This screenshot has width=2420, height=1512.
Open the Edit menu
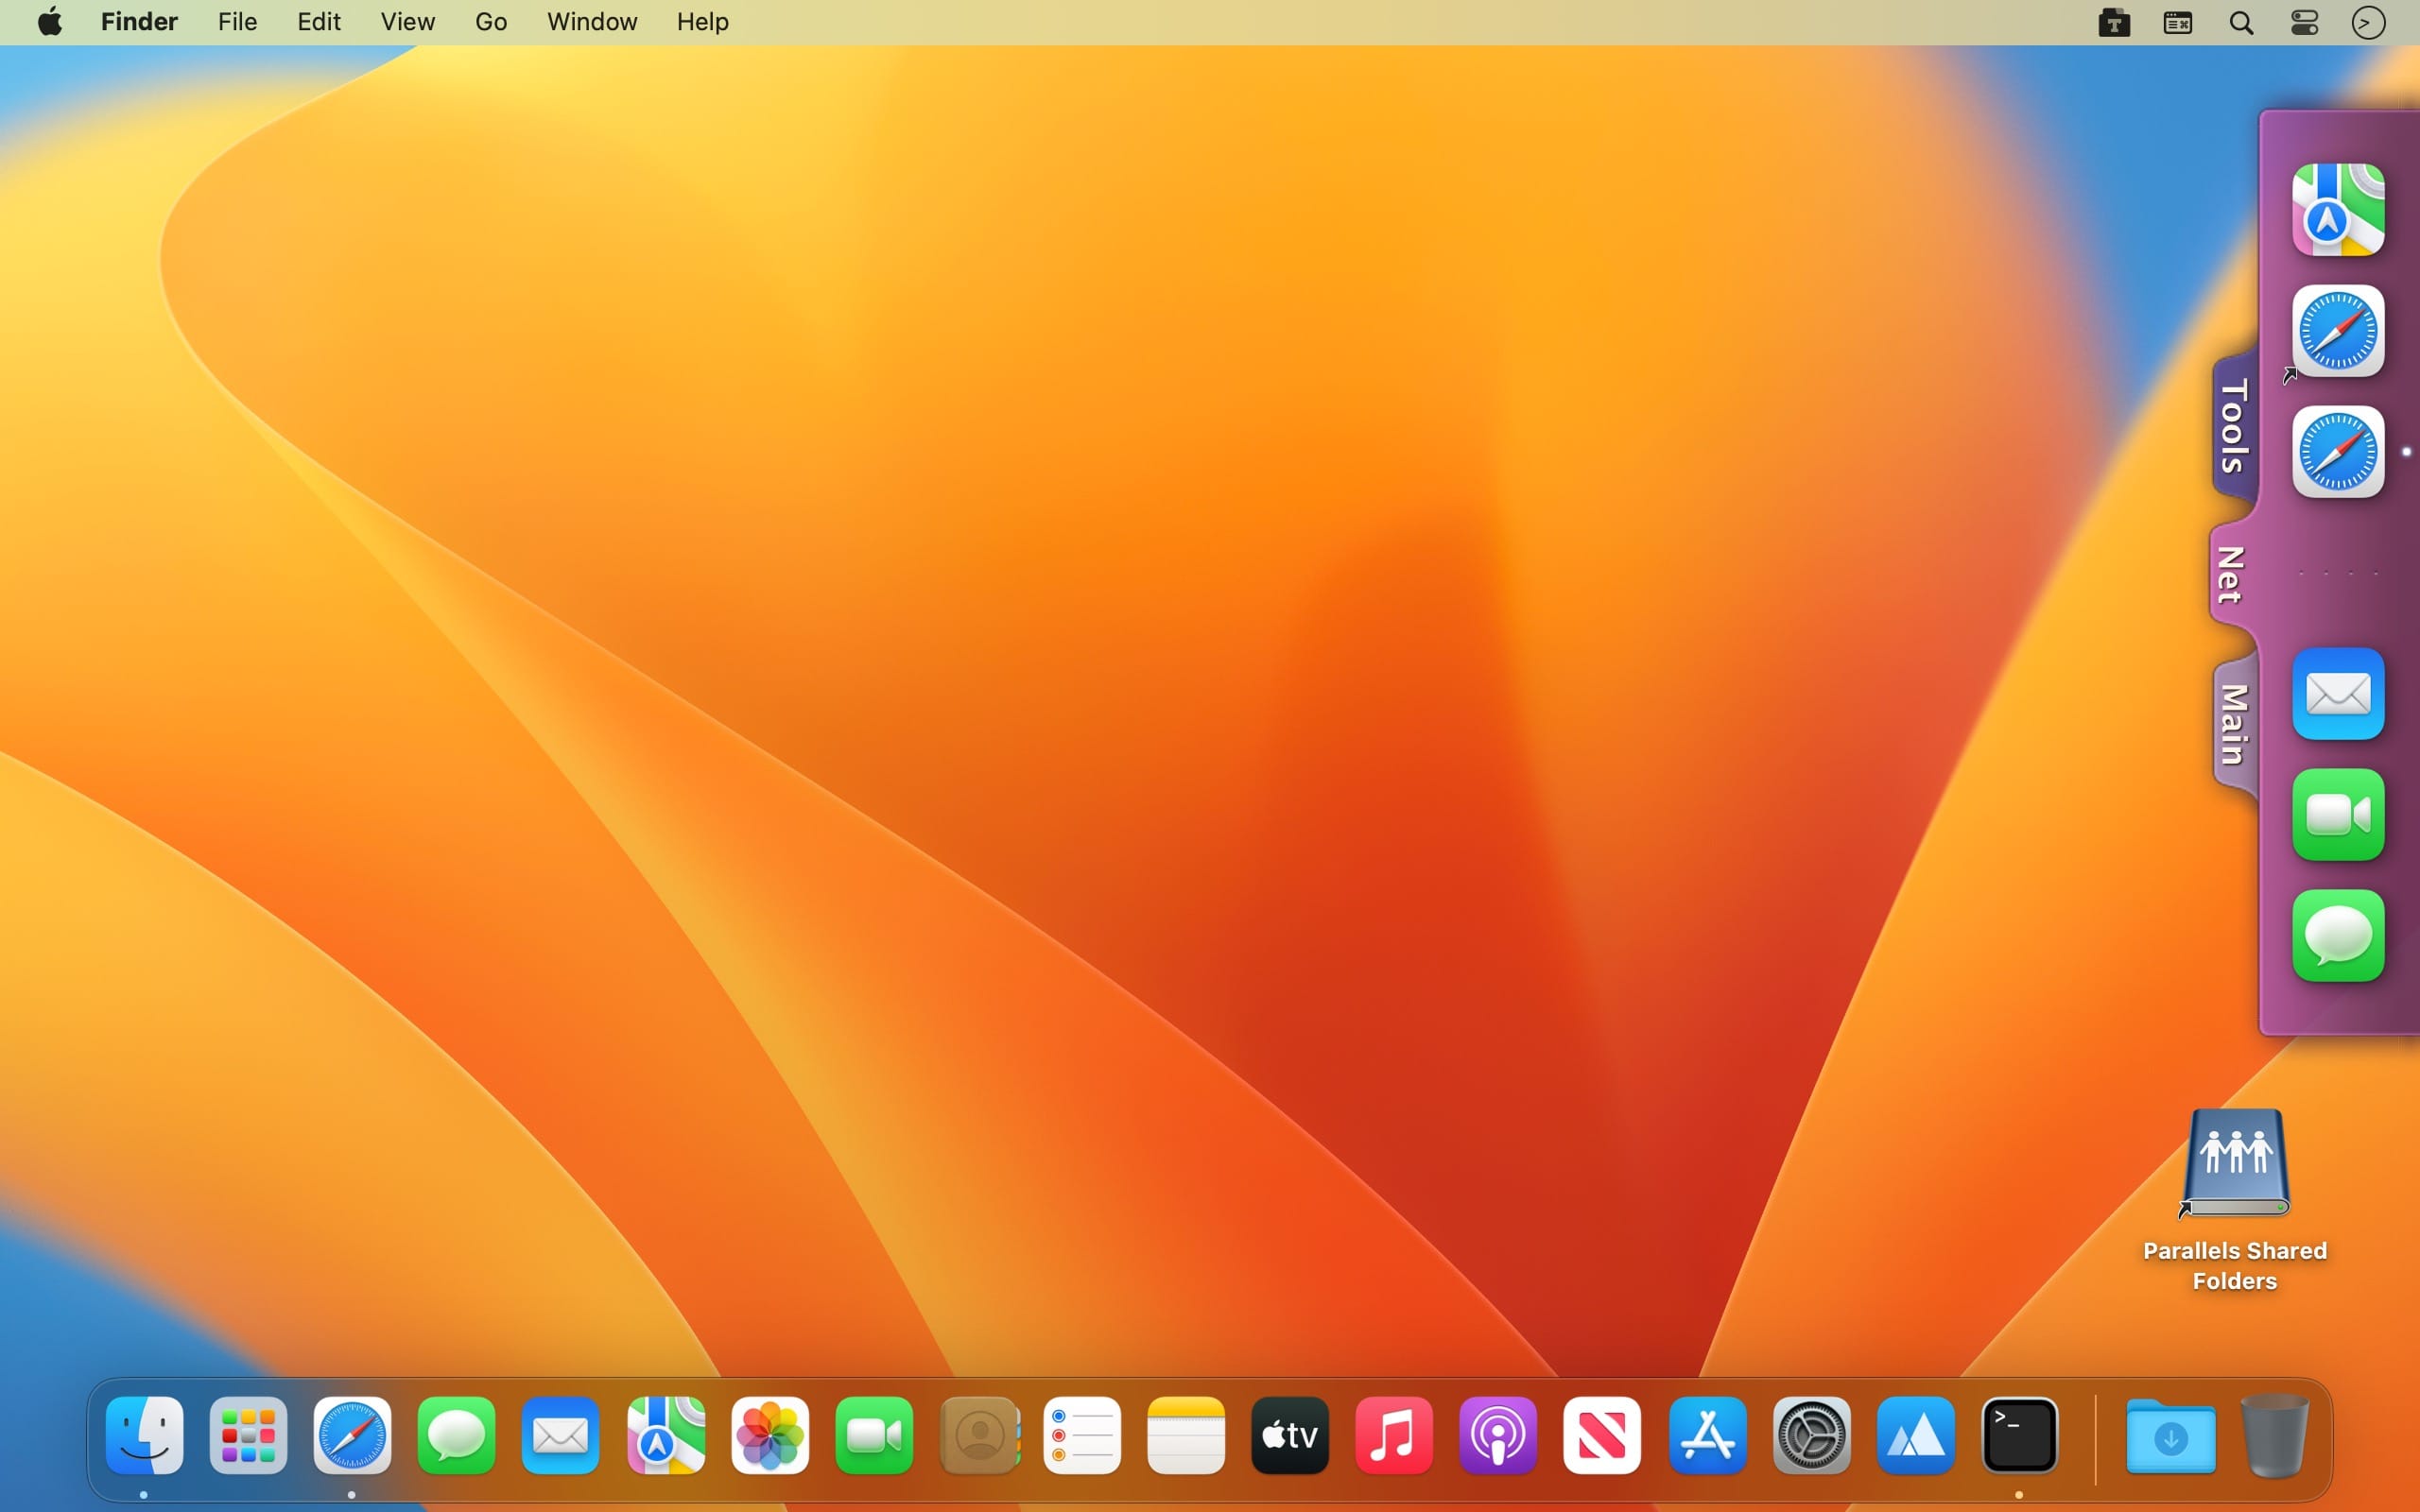click(319, 22)
